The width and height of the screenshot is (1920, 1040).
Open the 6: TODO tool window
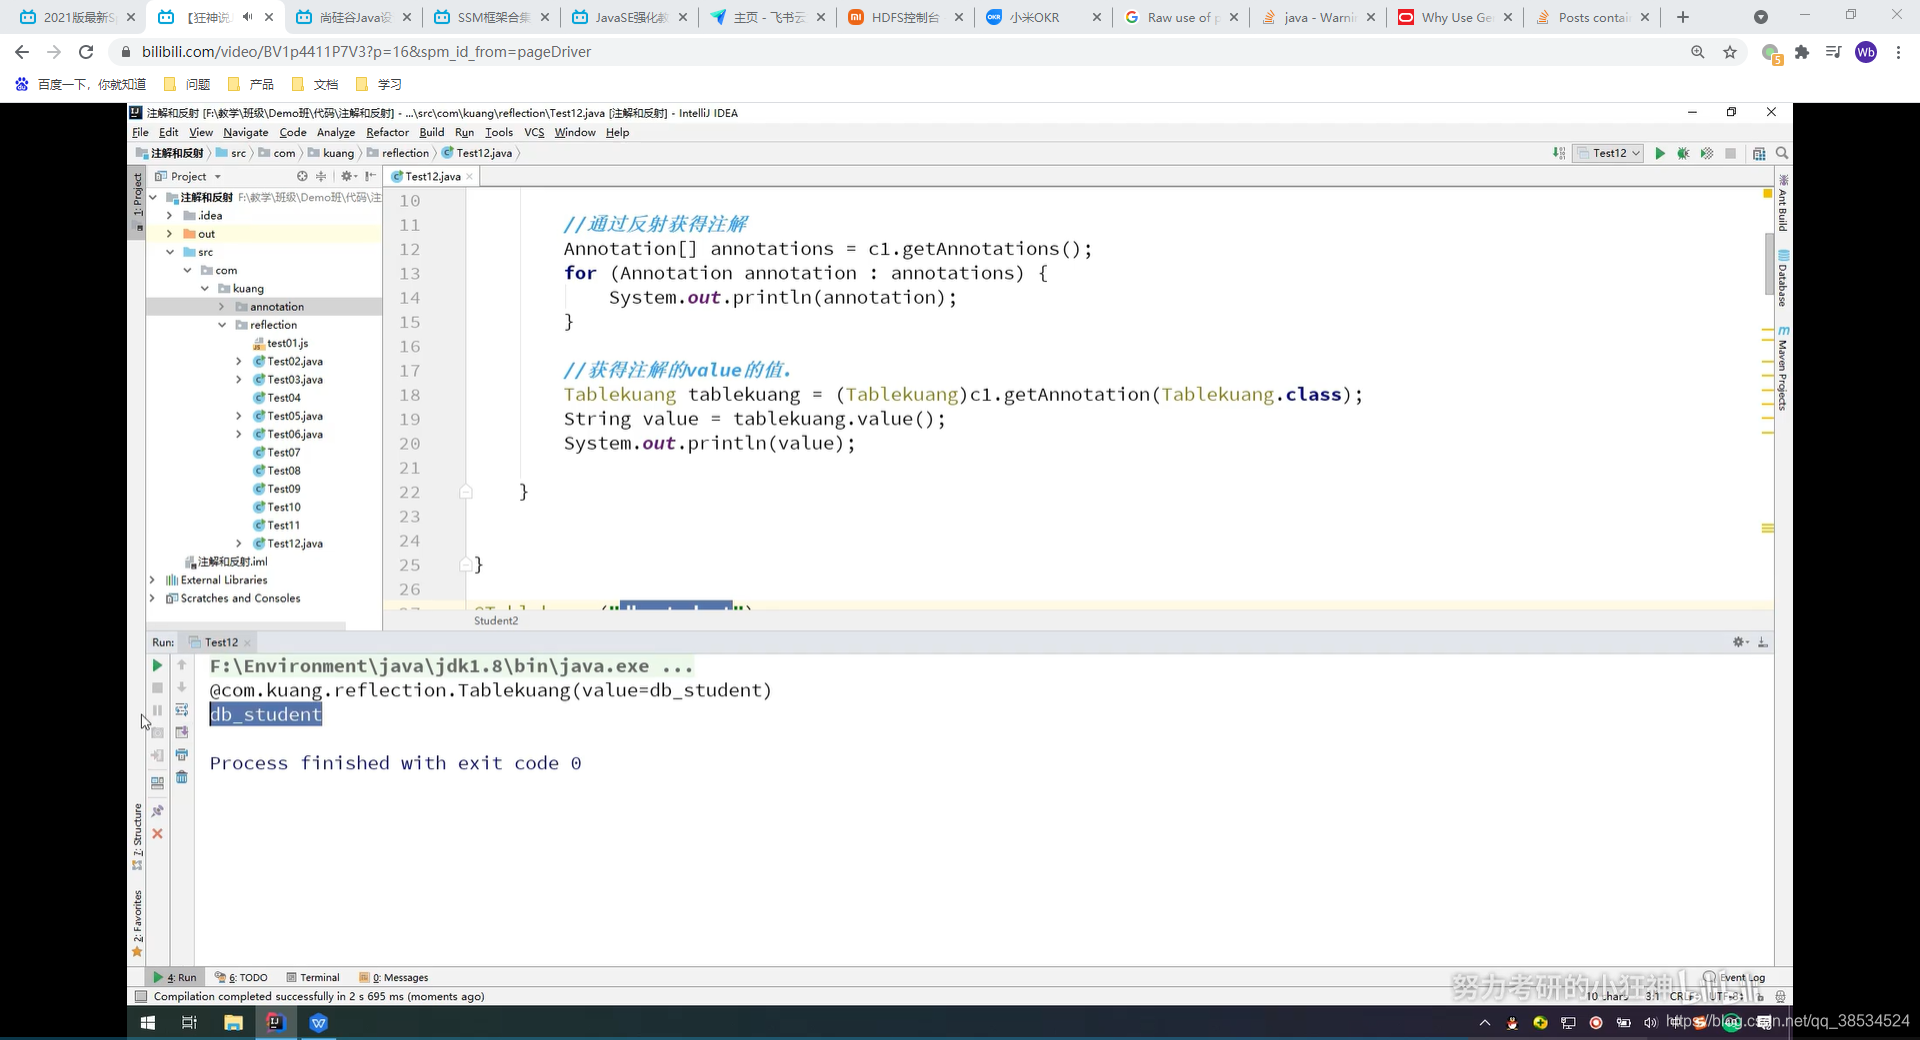[241, 977]
